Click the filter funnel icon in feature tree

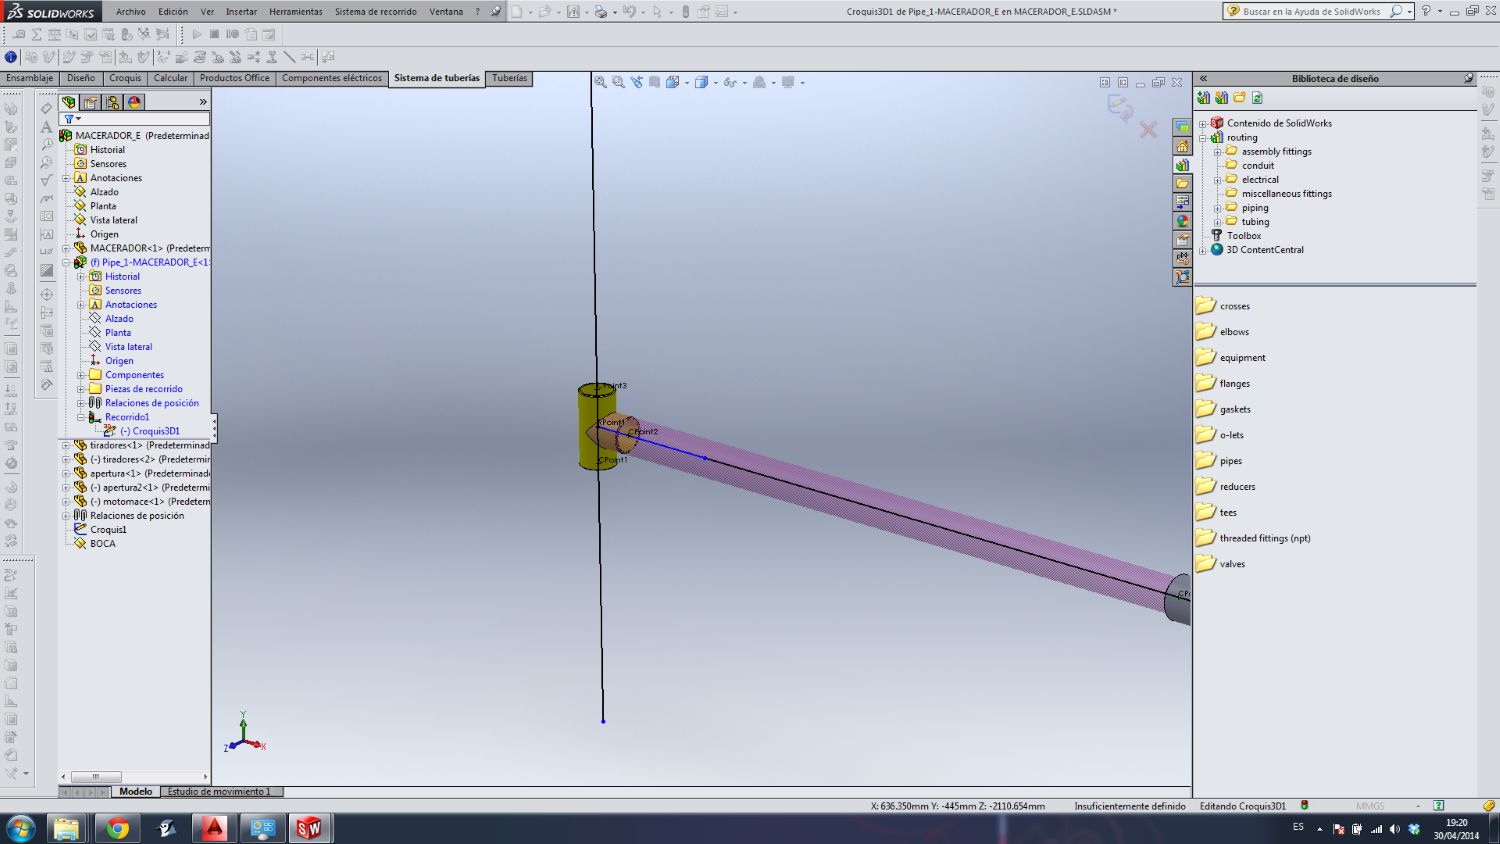70,119
